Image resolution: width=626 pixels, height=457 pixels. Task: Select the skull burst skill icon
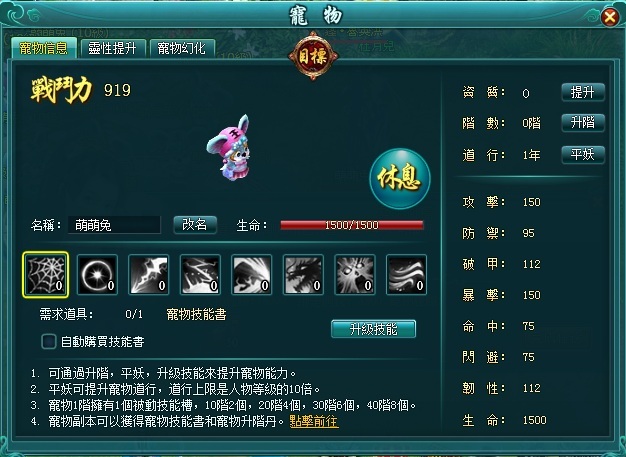click(x=355, y=275)
